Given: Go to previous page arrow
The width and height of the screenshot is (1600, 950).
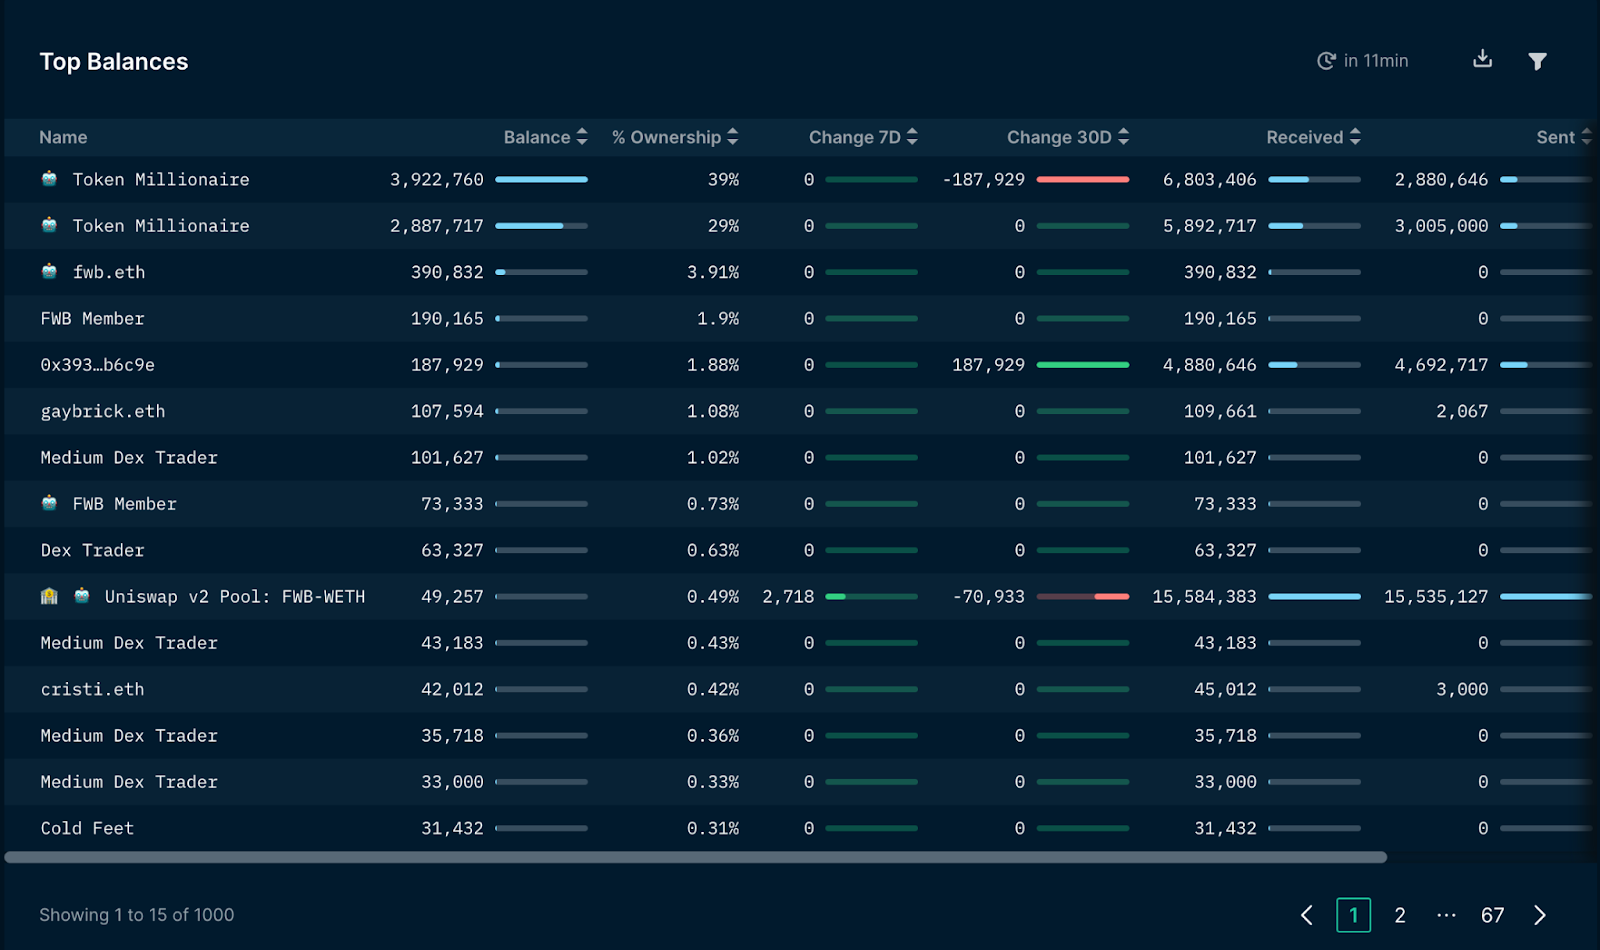Looking at the screenshot, I should tap(1306, 915).
